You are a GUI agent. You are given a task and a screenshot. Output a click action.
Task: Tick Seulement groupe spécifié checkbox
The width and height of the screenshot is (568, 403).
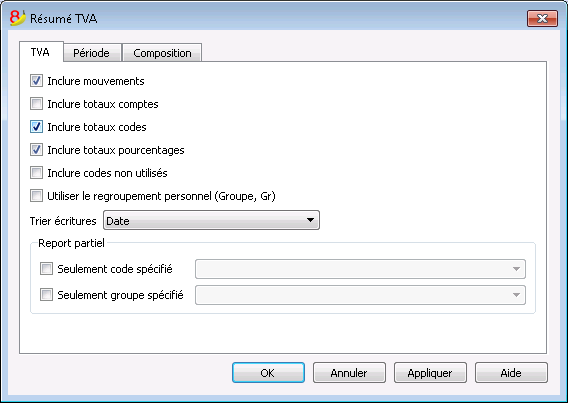pyautogui.click(x=46, y=295)
